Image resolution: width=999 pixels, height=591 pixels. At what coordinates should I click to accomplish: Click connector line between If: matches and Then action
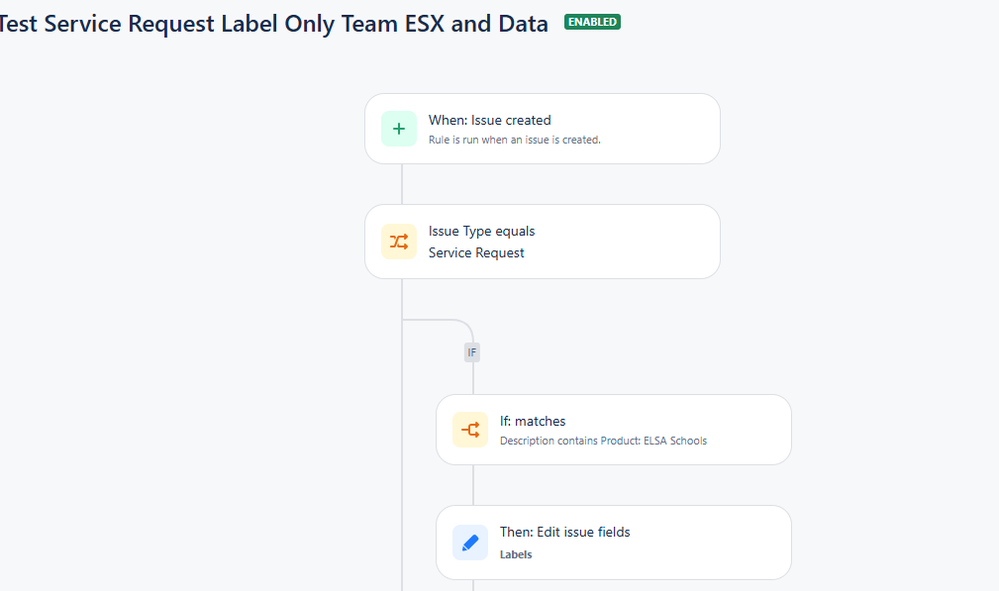(473, 485)
